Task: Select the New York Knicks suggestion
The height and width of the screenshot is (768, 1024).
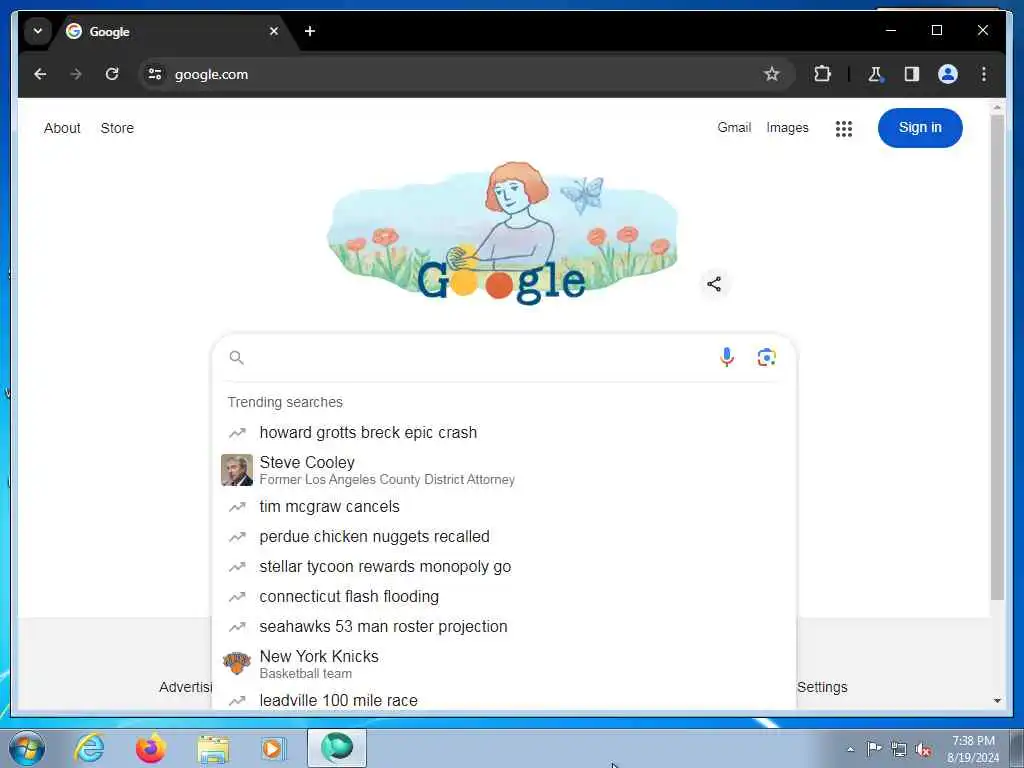Action: pyautogui.click(x=504, y=664)
